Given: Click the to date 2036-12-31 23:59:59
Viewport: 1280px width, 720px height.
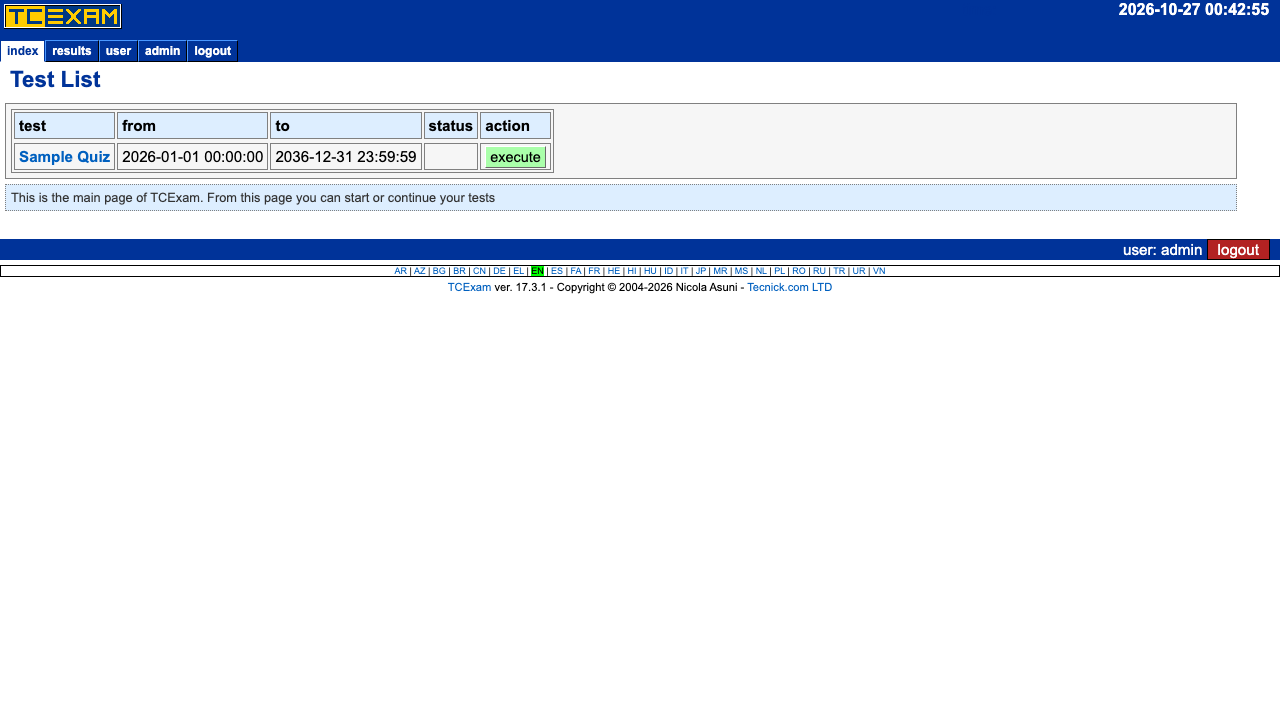Looking at the screenshot, I should point(346,157).
